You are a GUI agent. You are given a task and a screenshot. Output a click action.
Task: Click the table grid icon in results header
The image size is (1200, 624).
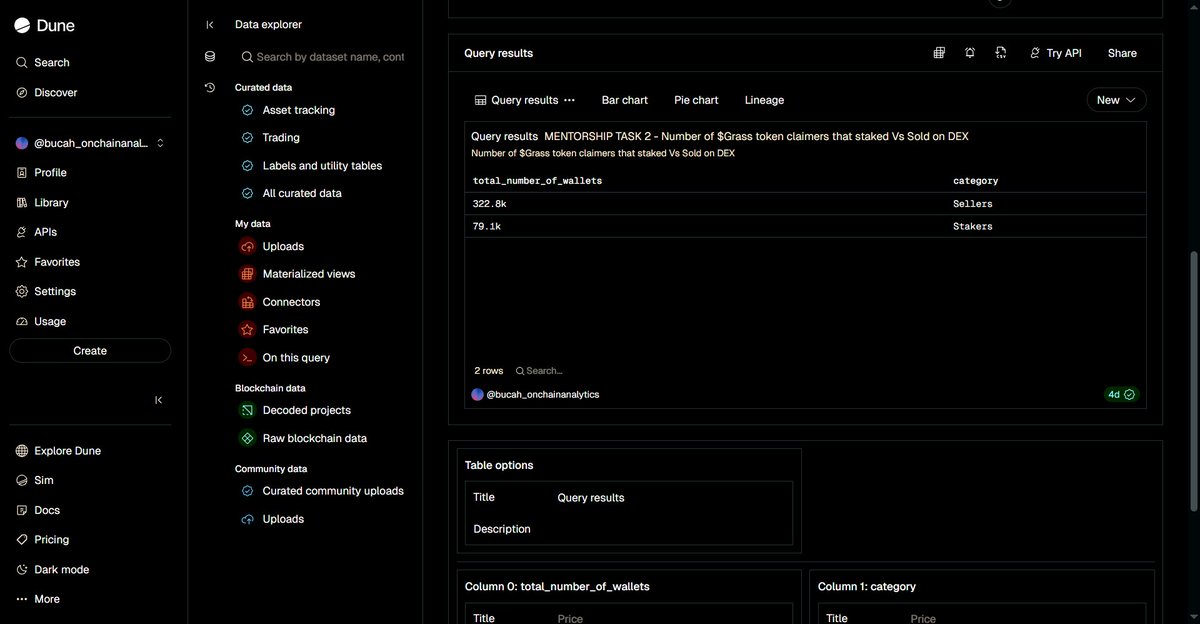coord(939,53)
